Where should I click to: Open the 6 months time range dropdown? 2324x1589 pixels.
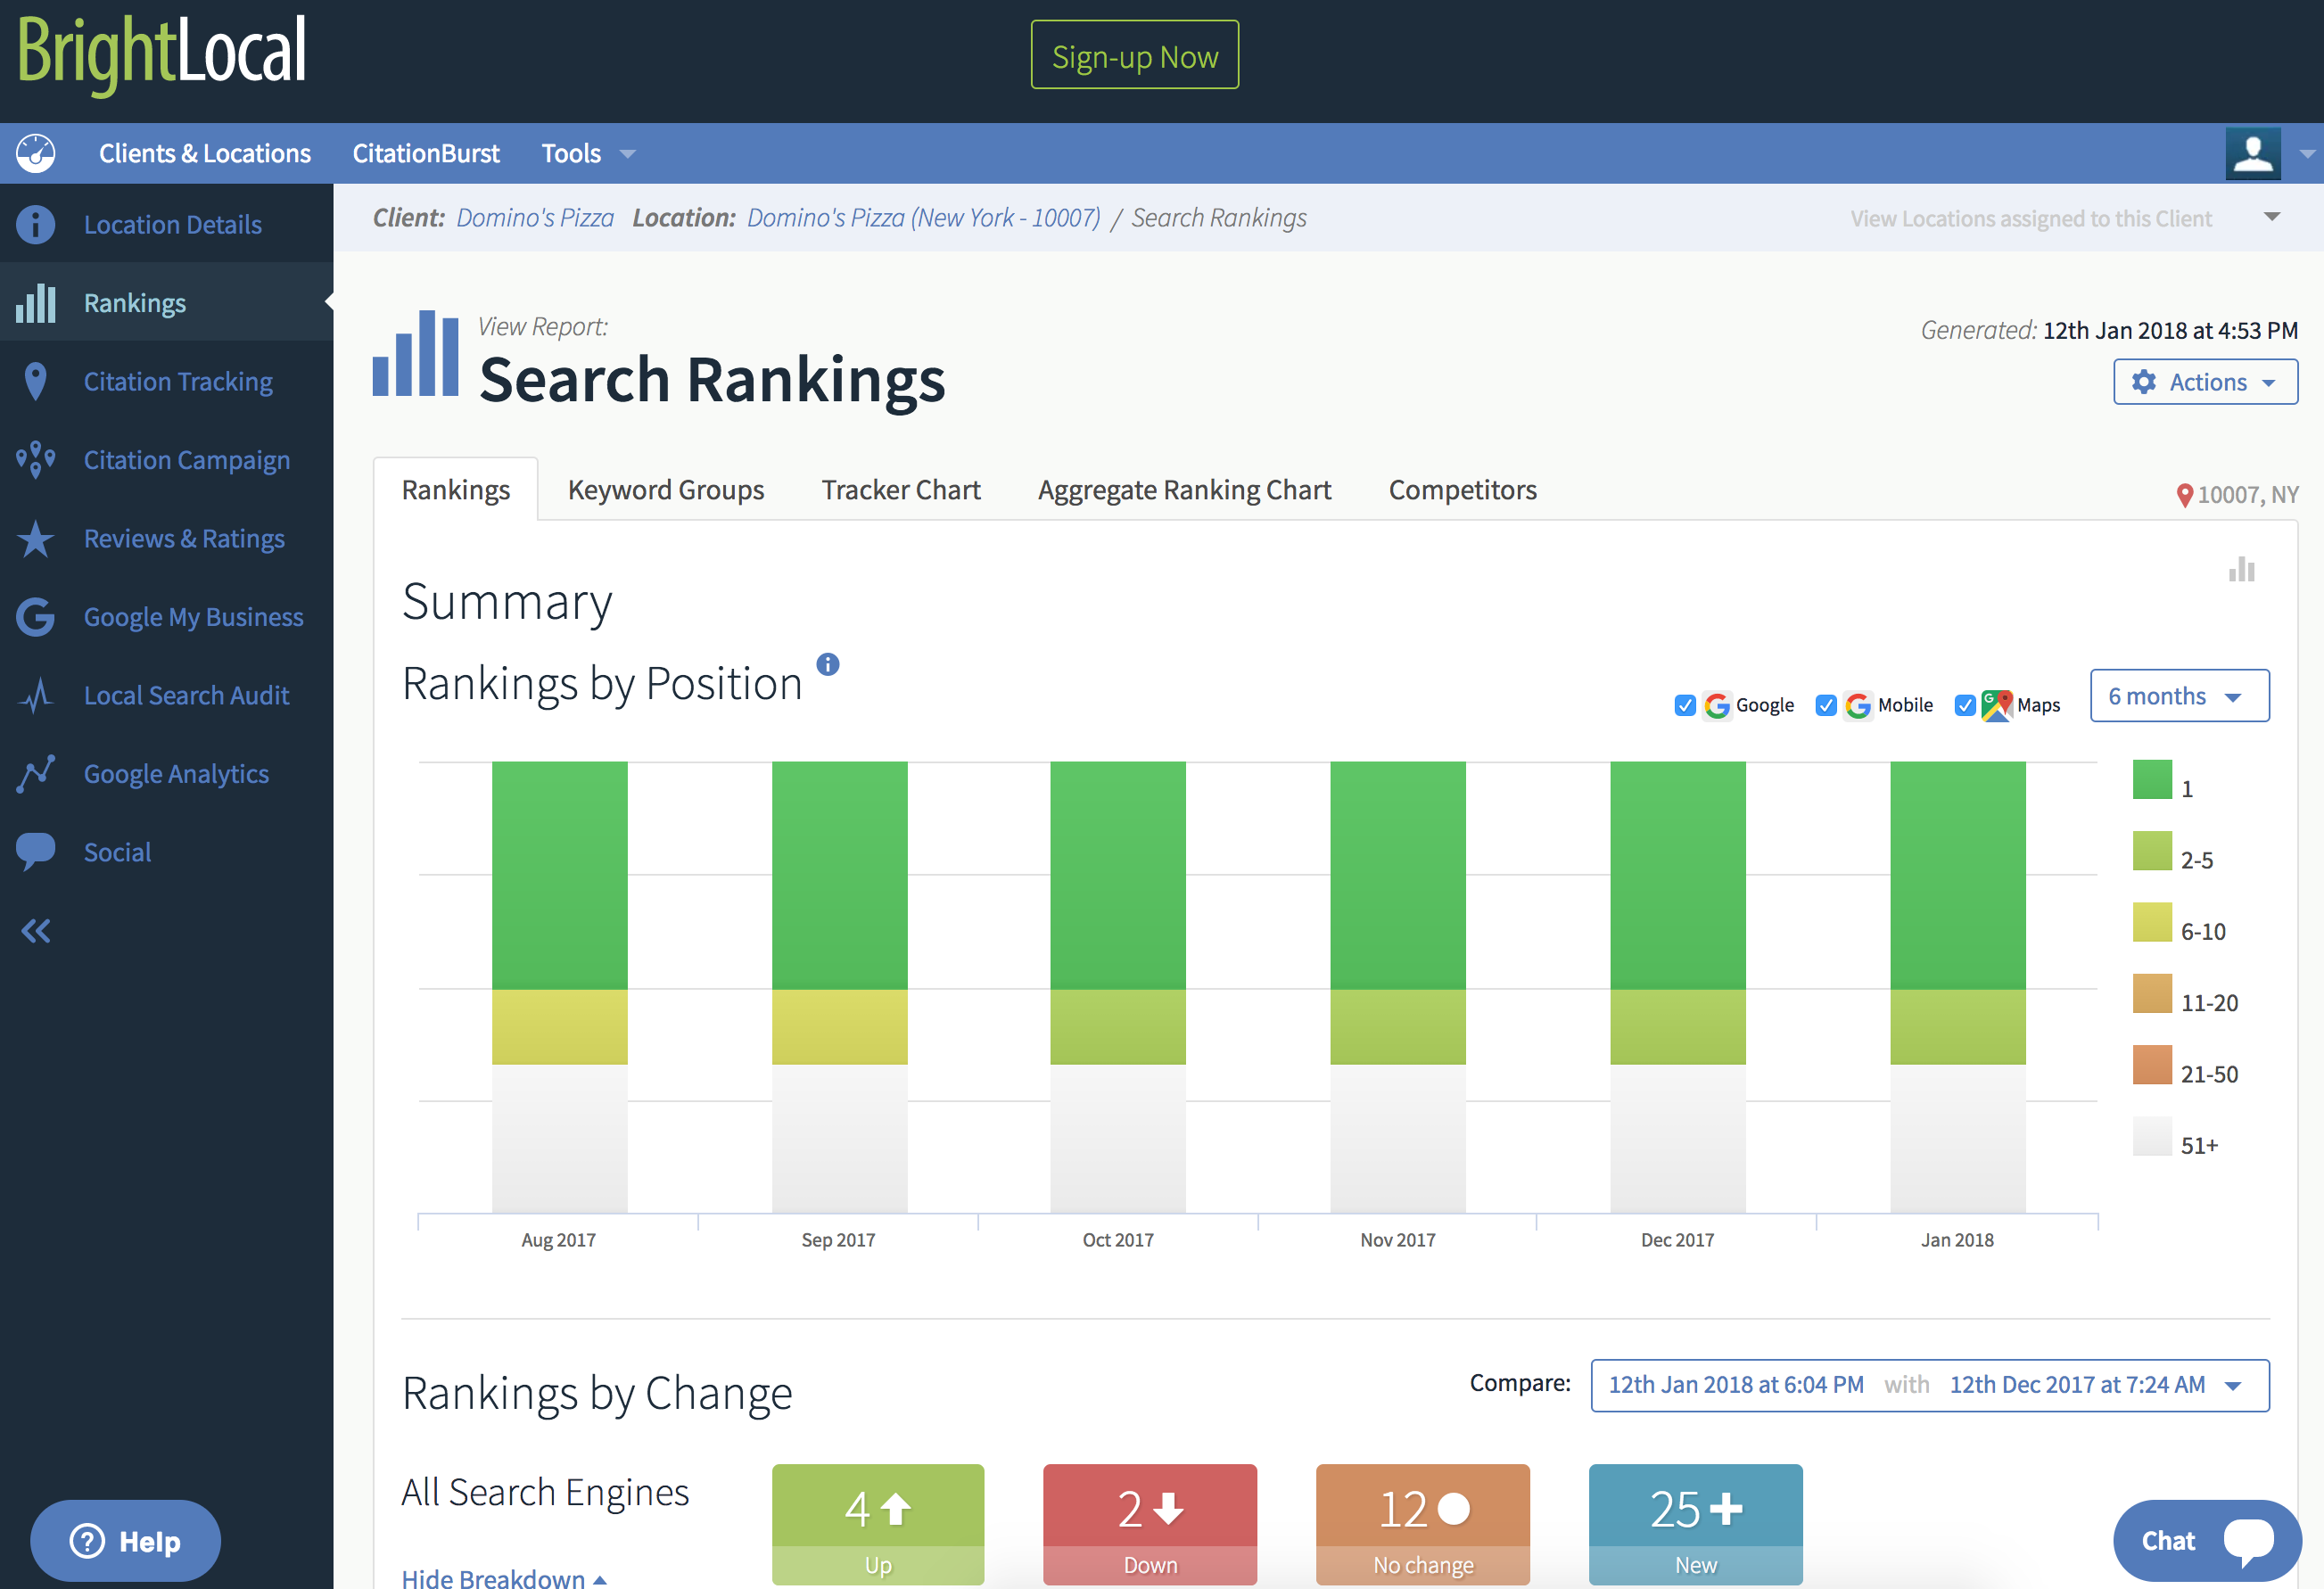(2179, 696)
